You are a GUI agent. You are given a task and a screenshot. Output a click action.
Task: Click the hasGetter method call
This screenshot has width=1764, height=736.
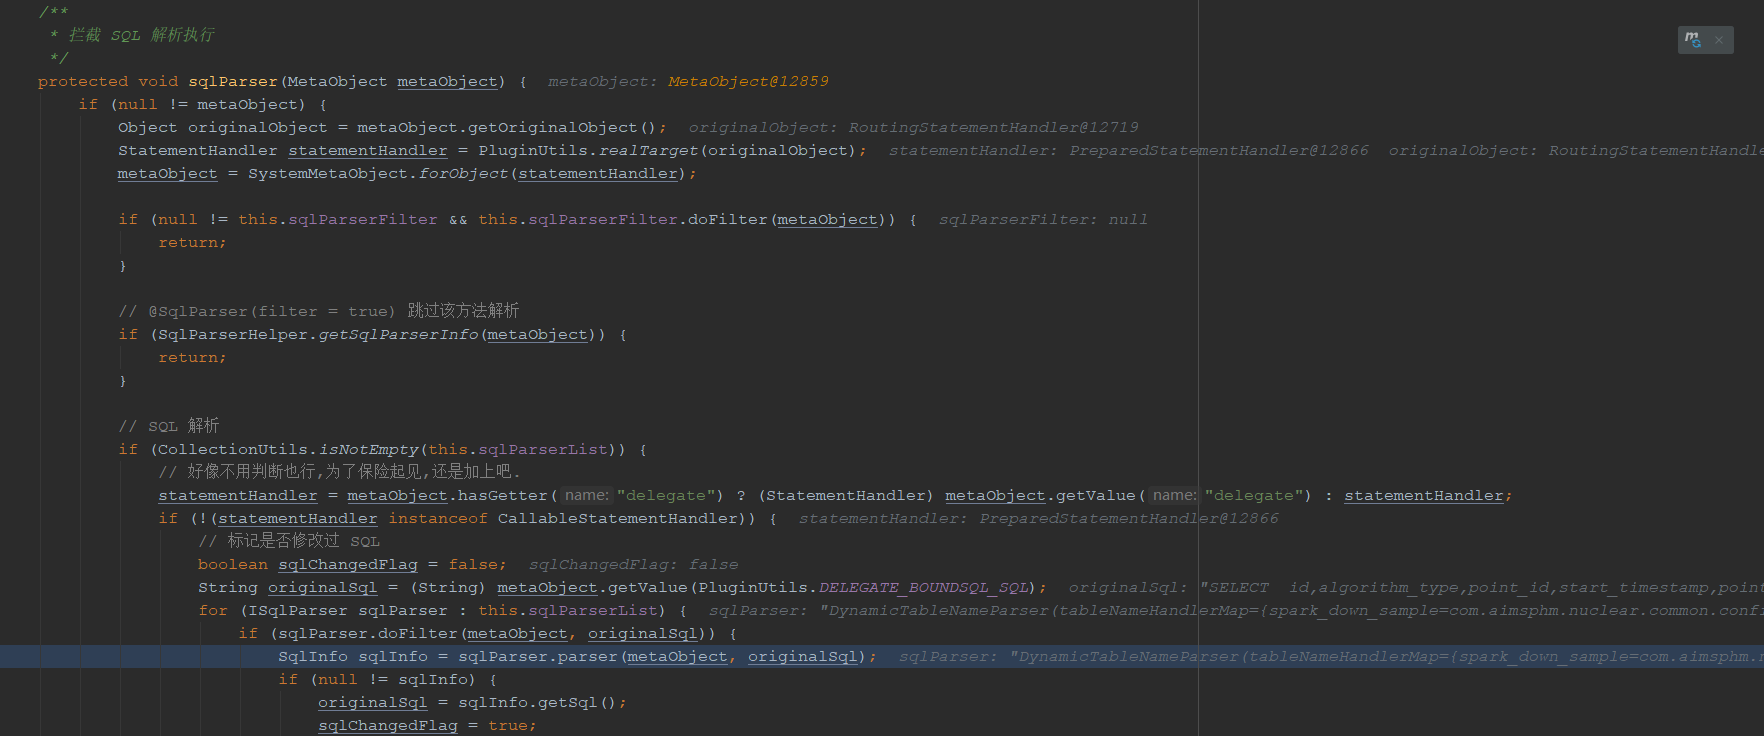(x=503, y=496)
